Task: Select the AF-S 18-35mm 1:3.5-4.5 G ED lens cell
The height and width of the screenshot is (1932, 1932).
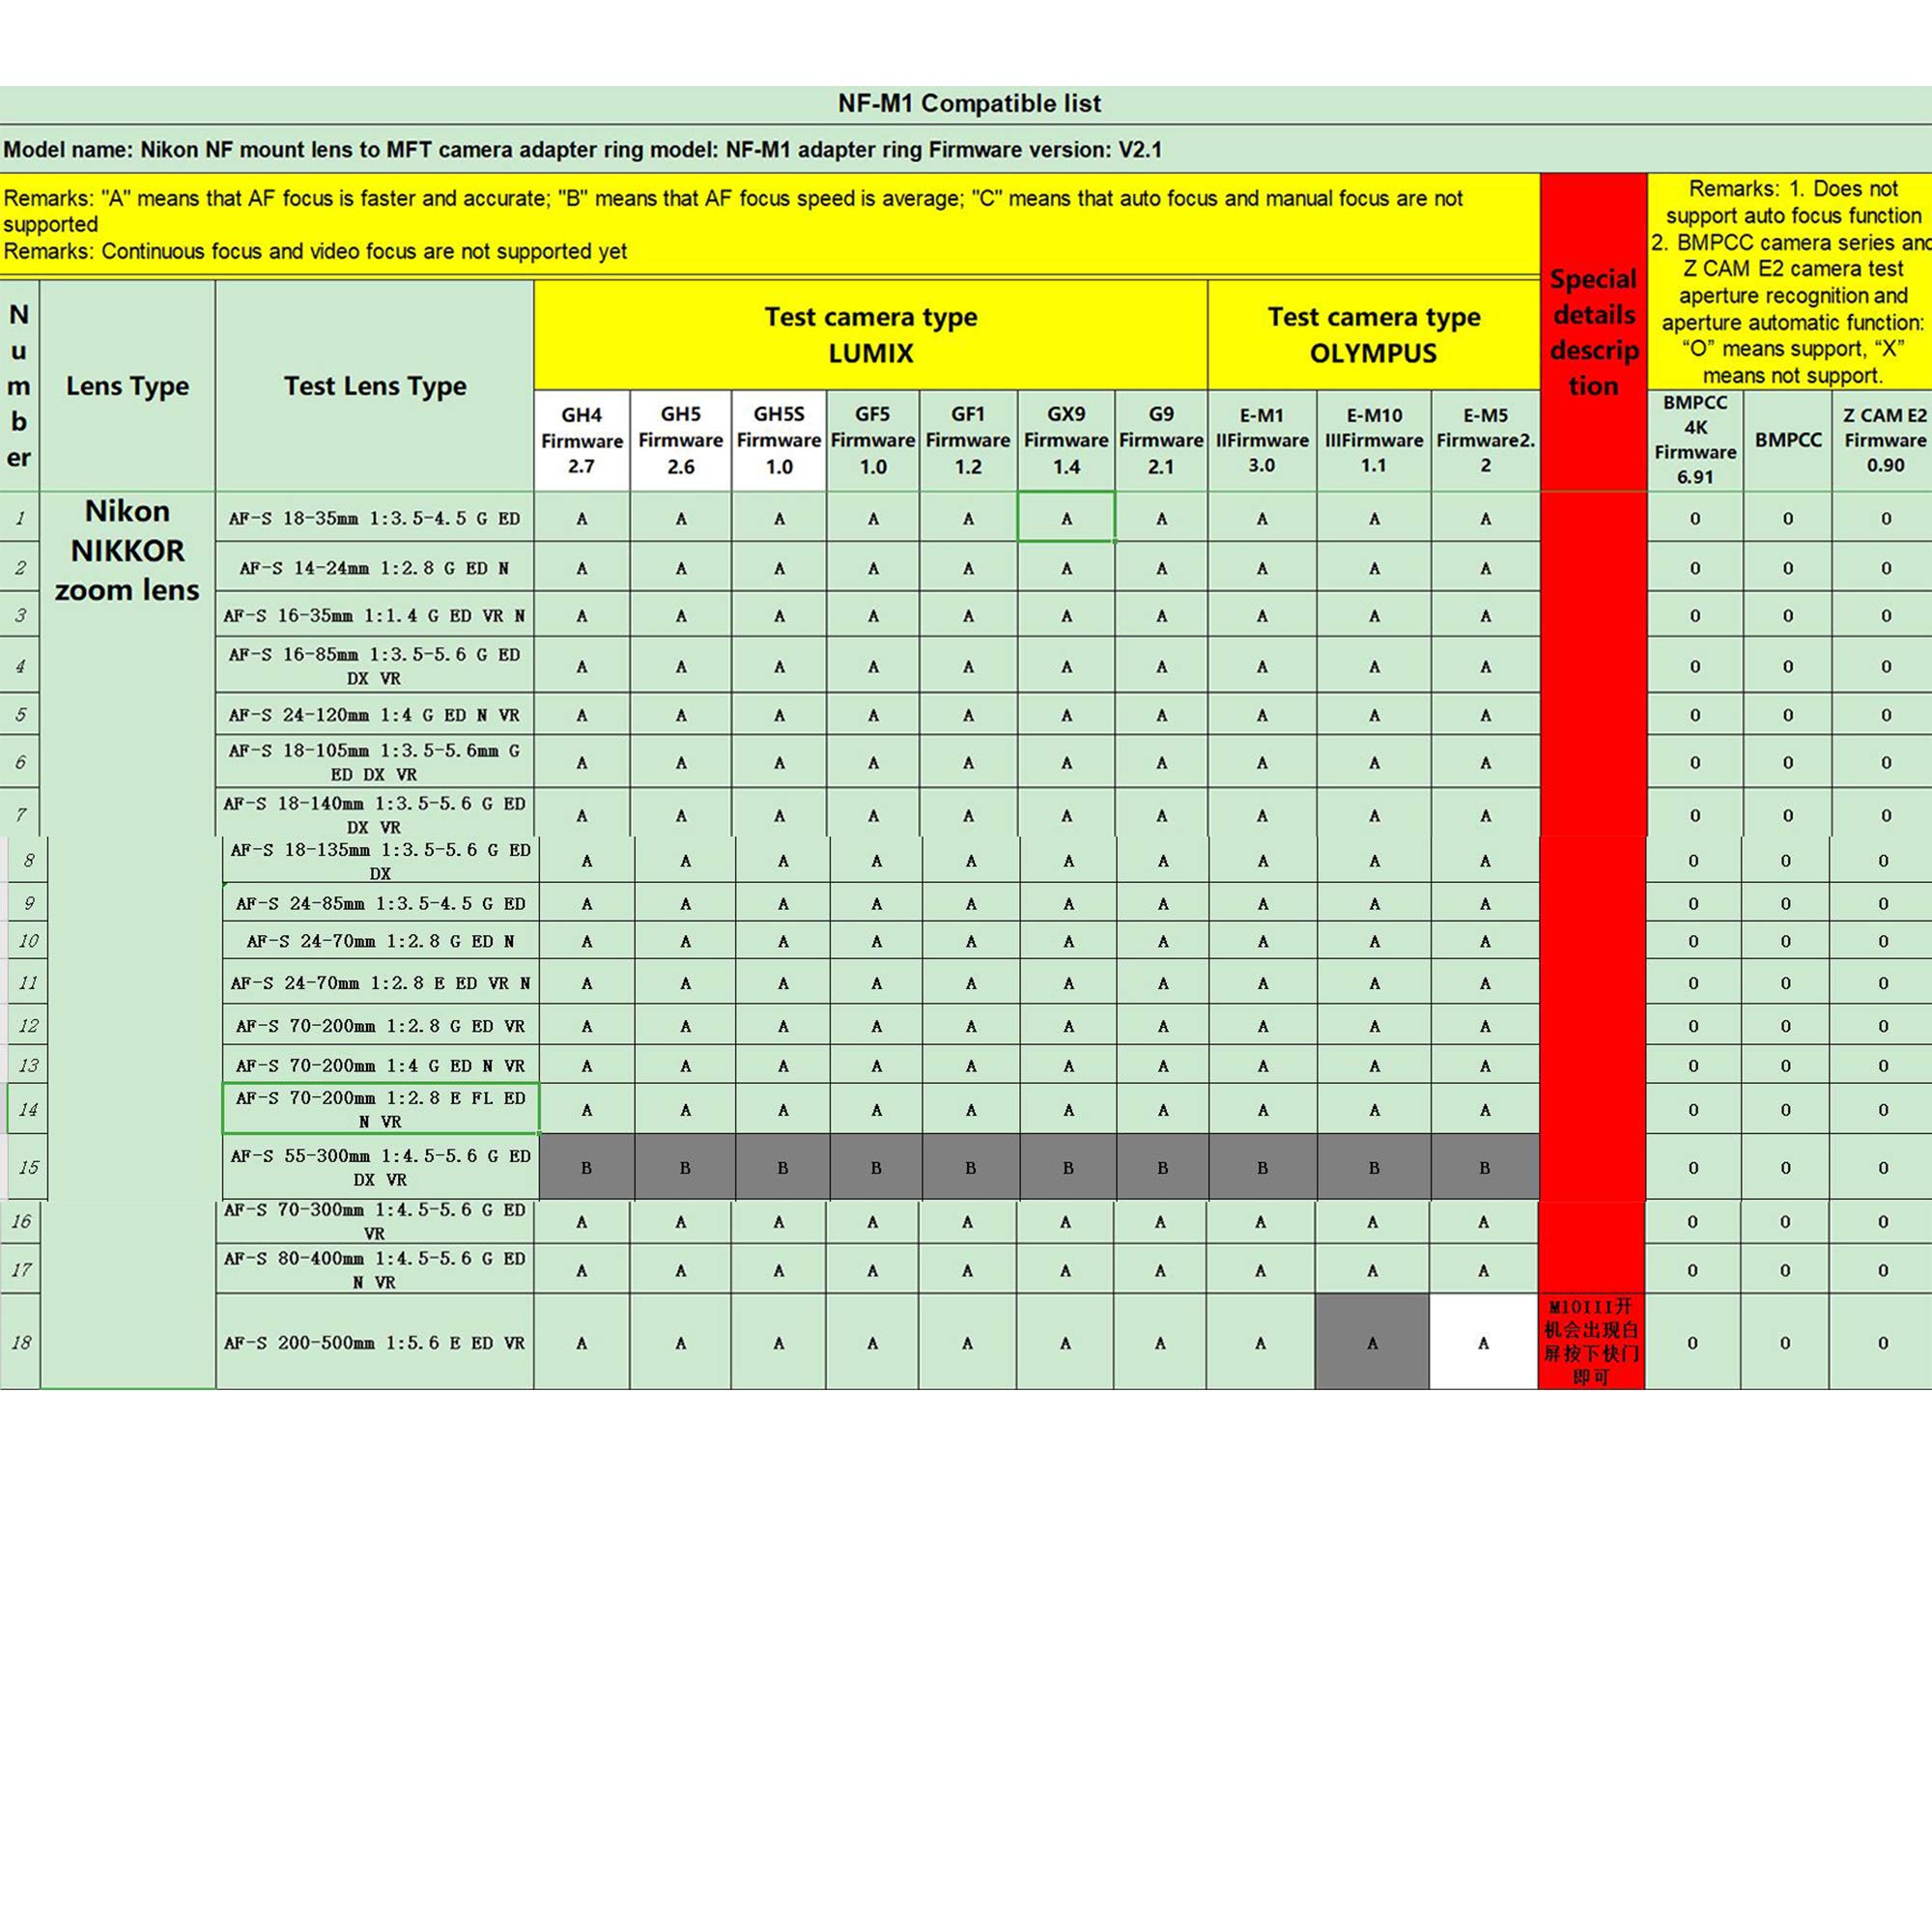Action: click(374, 518)
